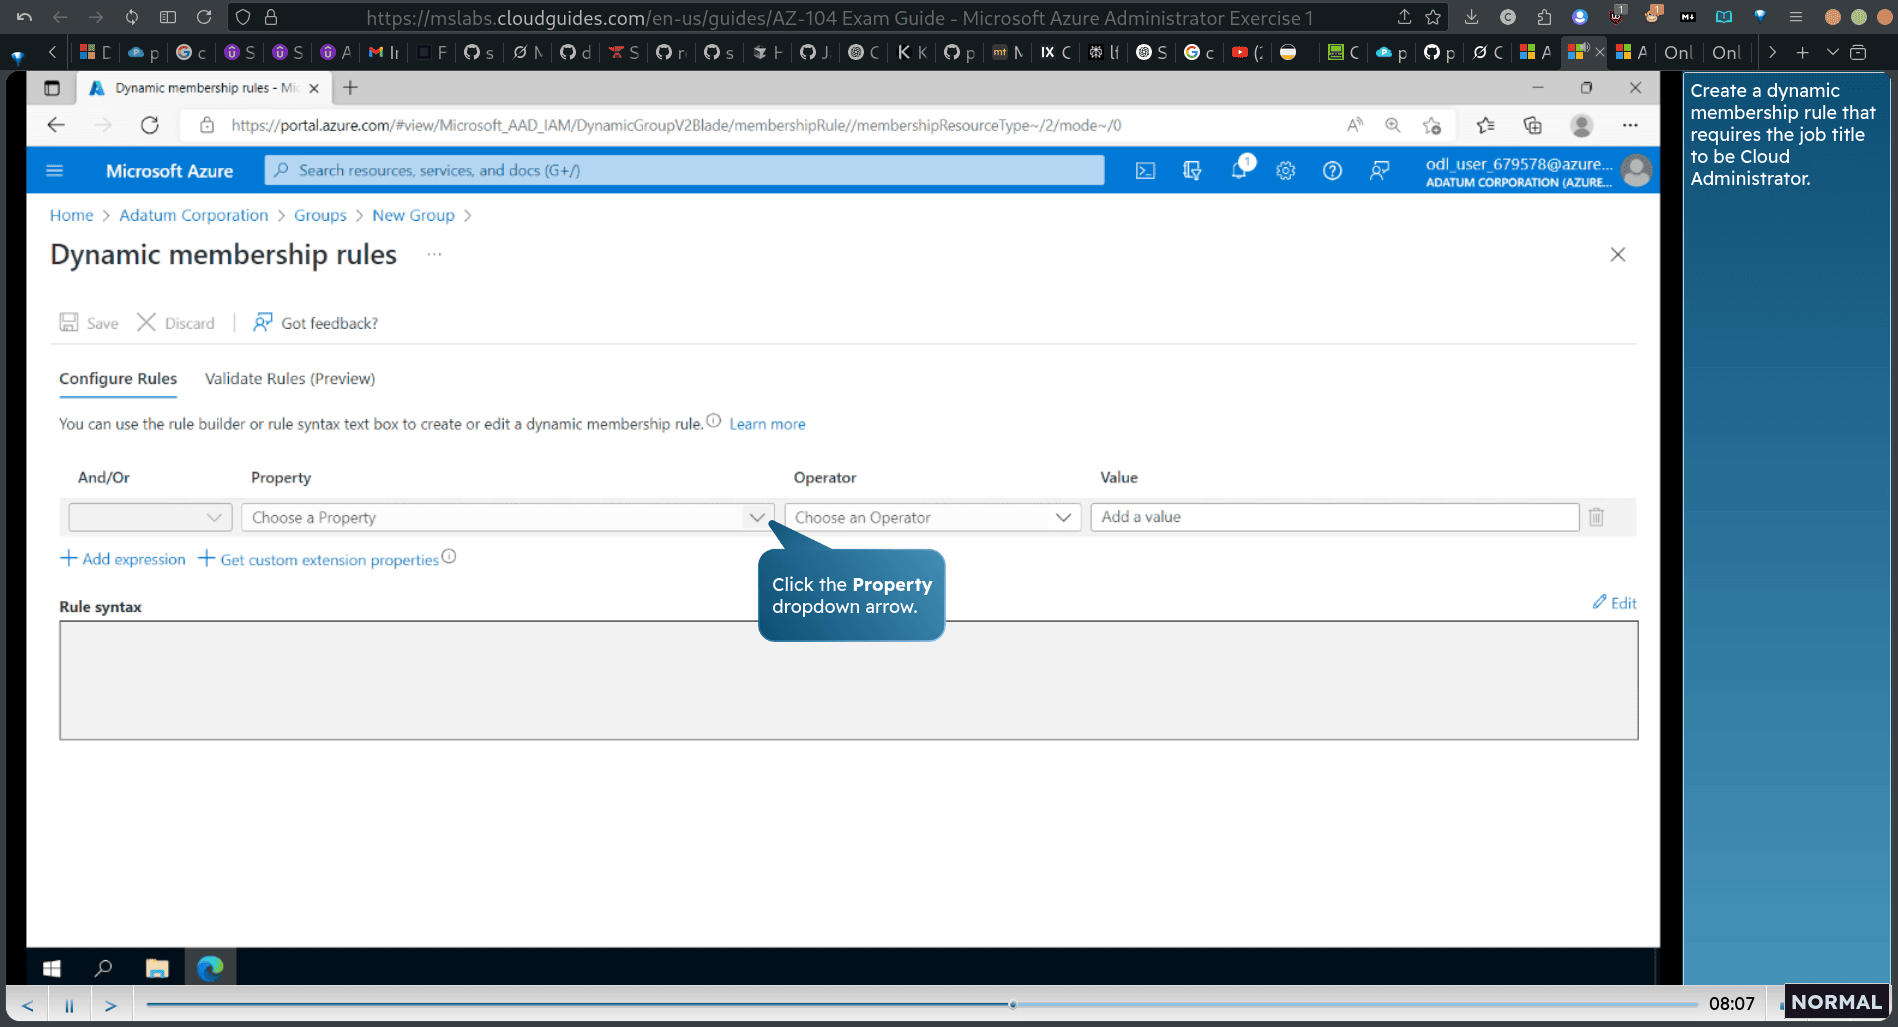This screenshot has height=1027, width=1898.
Task: Open the outer browser tab list dropdown
Action: click(1832, 52)
